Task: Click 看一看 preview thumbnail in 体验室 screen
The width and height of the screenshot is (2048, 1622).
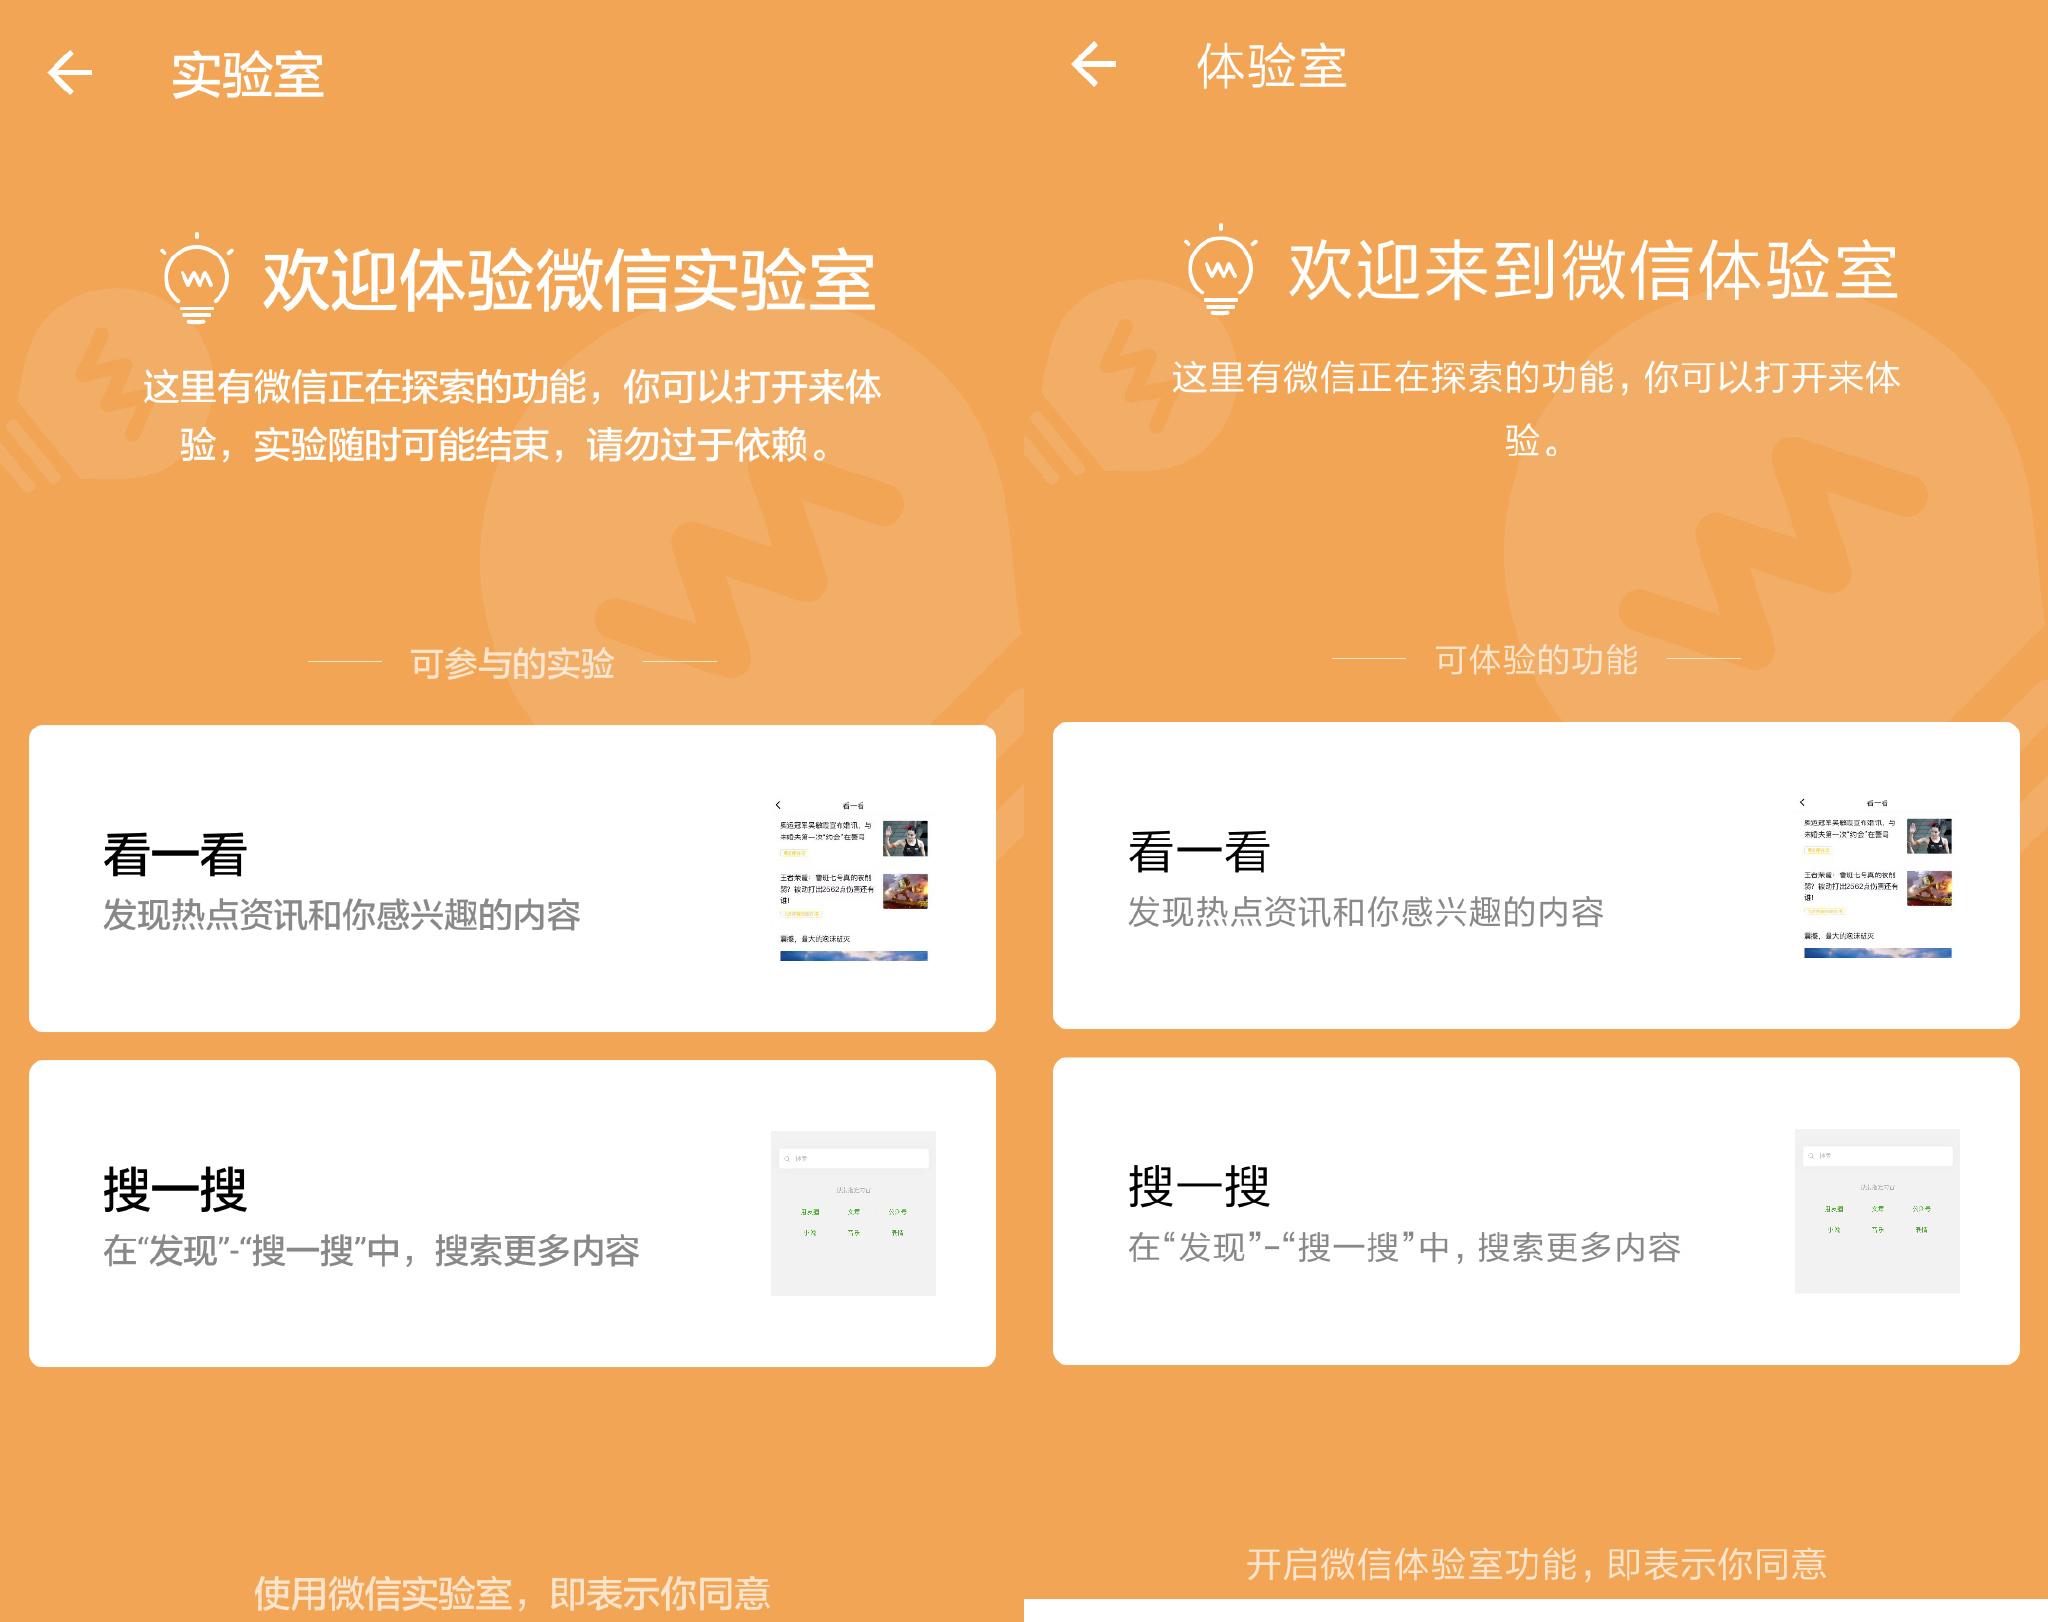Action: 1877,877
